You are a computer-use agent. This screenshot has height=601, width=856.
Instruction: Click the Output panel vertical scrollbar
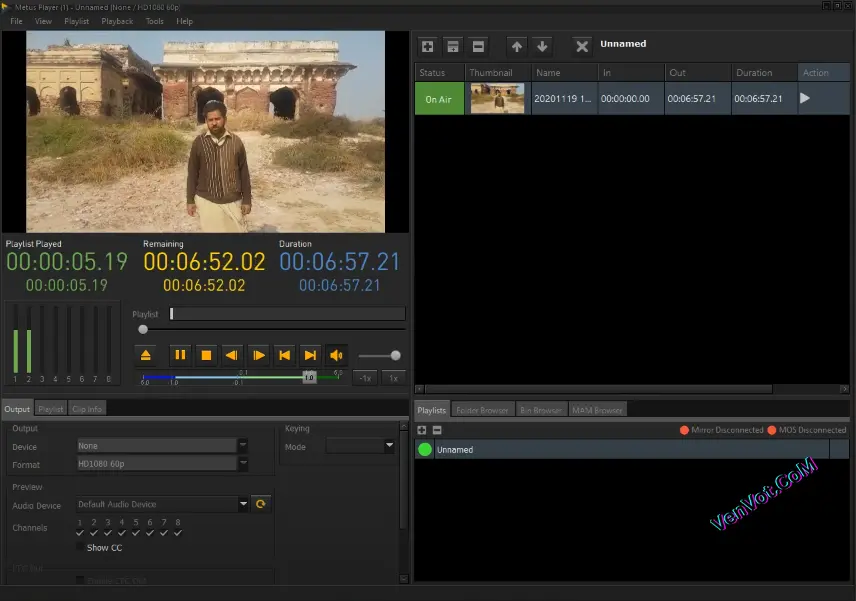404,480
